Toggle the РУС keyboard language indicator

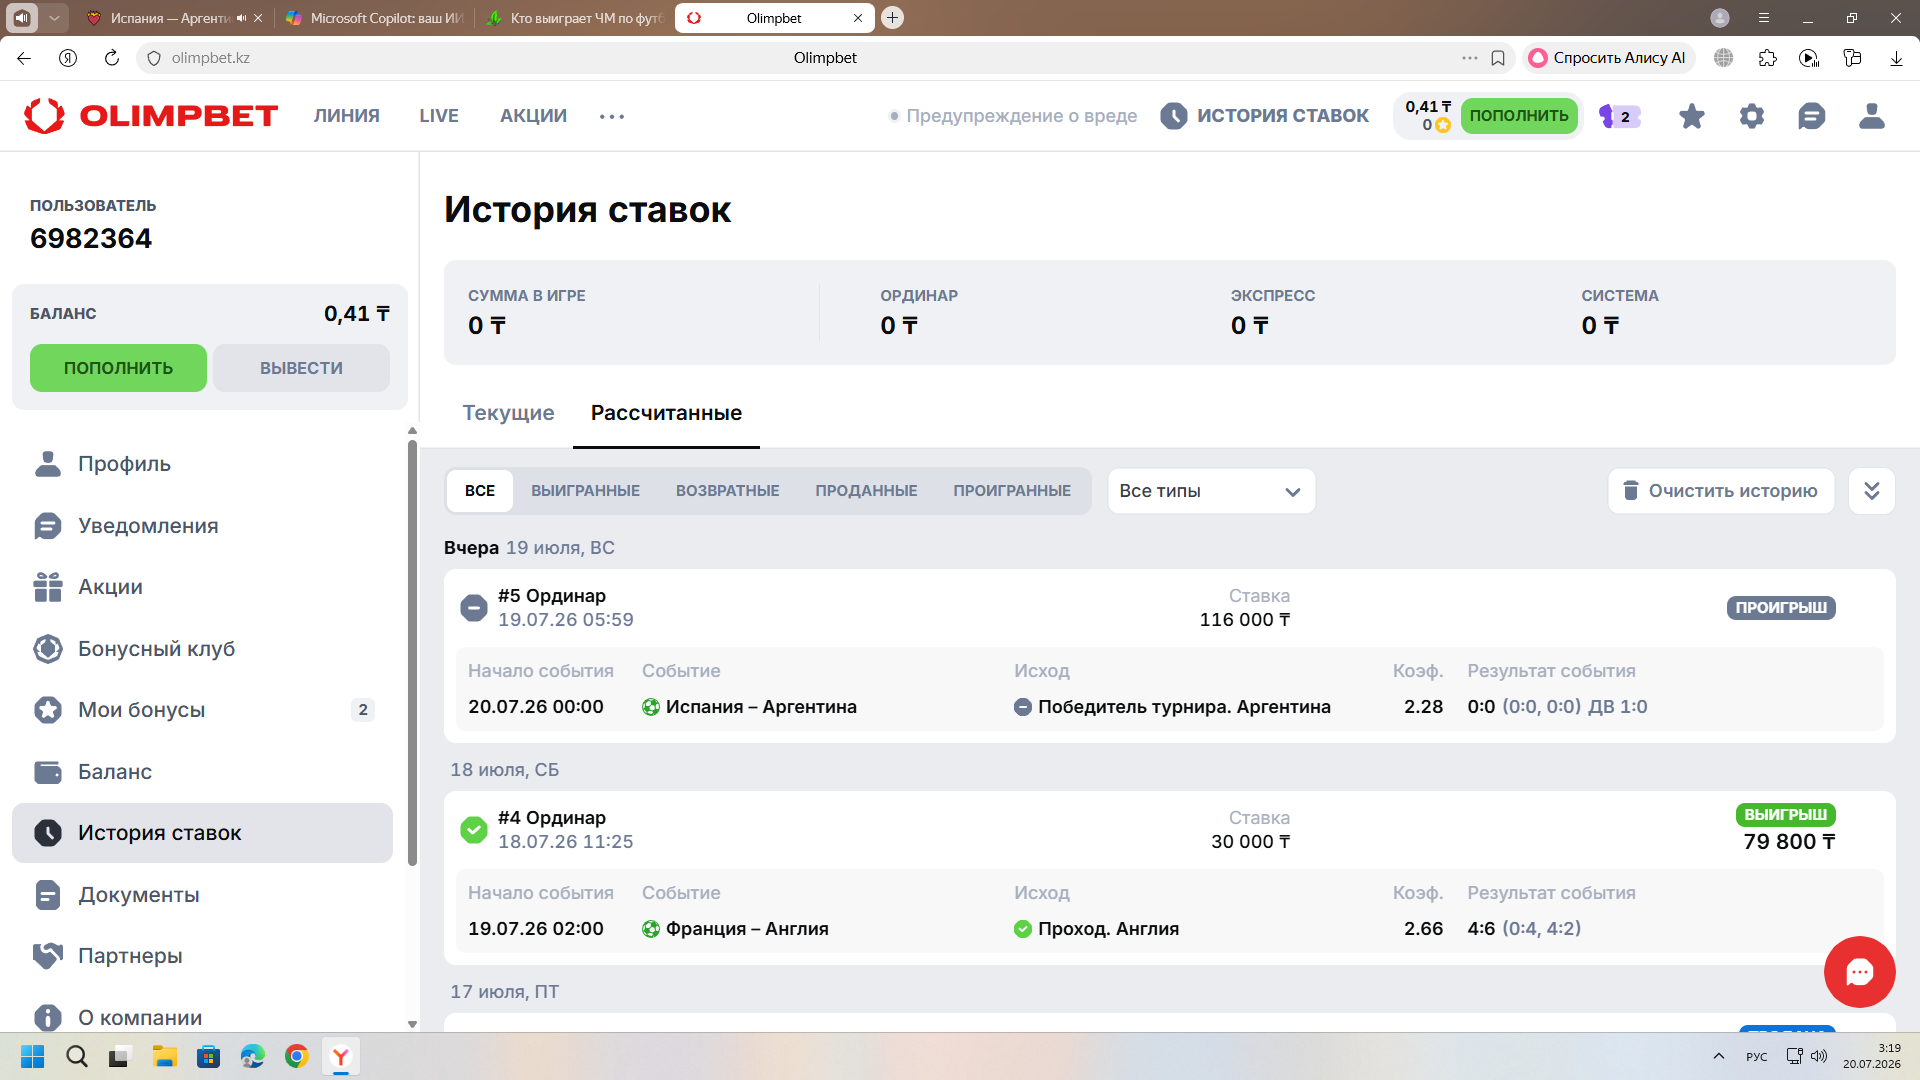click(x=1757, y=1056)
